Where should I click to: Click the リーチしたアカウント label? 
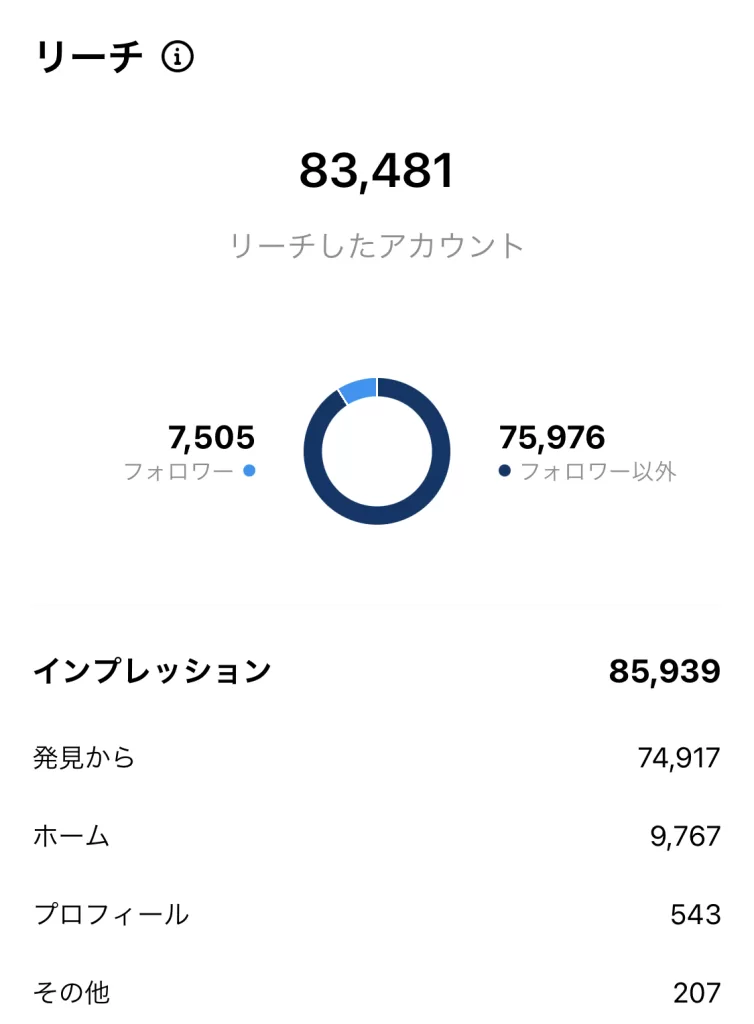(377, 246)
